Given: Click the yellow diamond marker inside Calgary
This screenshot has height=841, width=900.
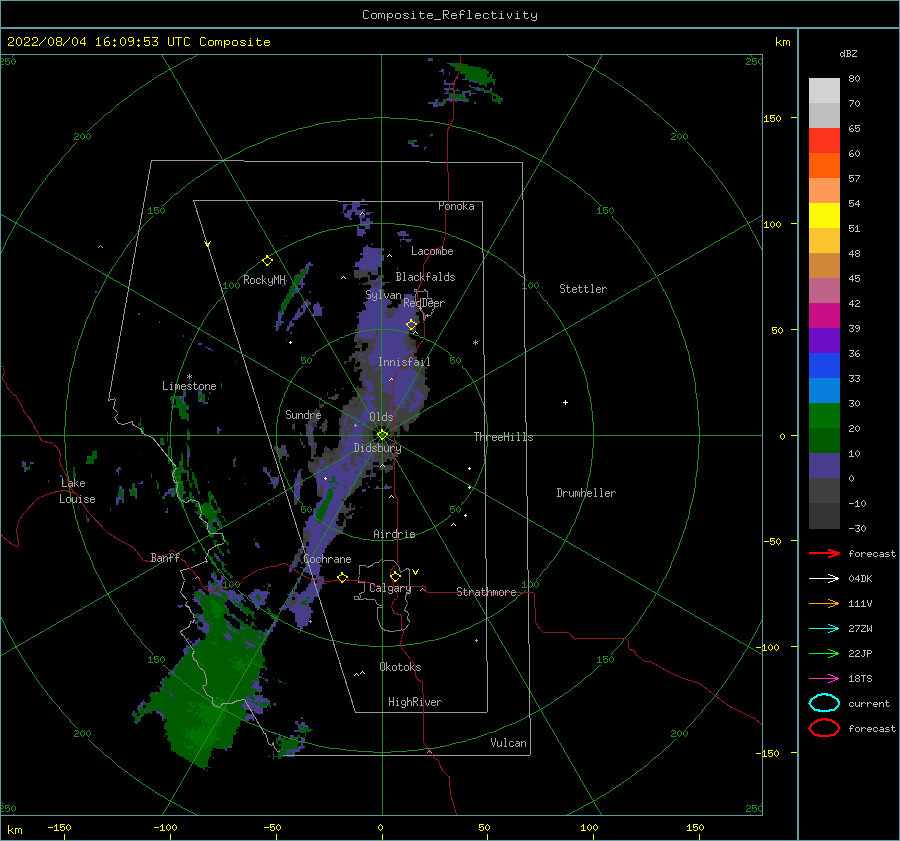Looking at the screenshot, I should 395,576.
